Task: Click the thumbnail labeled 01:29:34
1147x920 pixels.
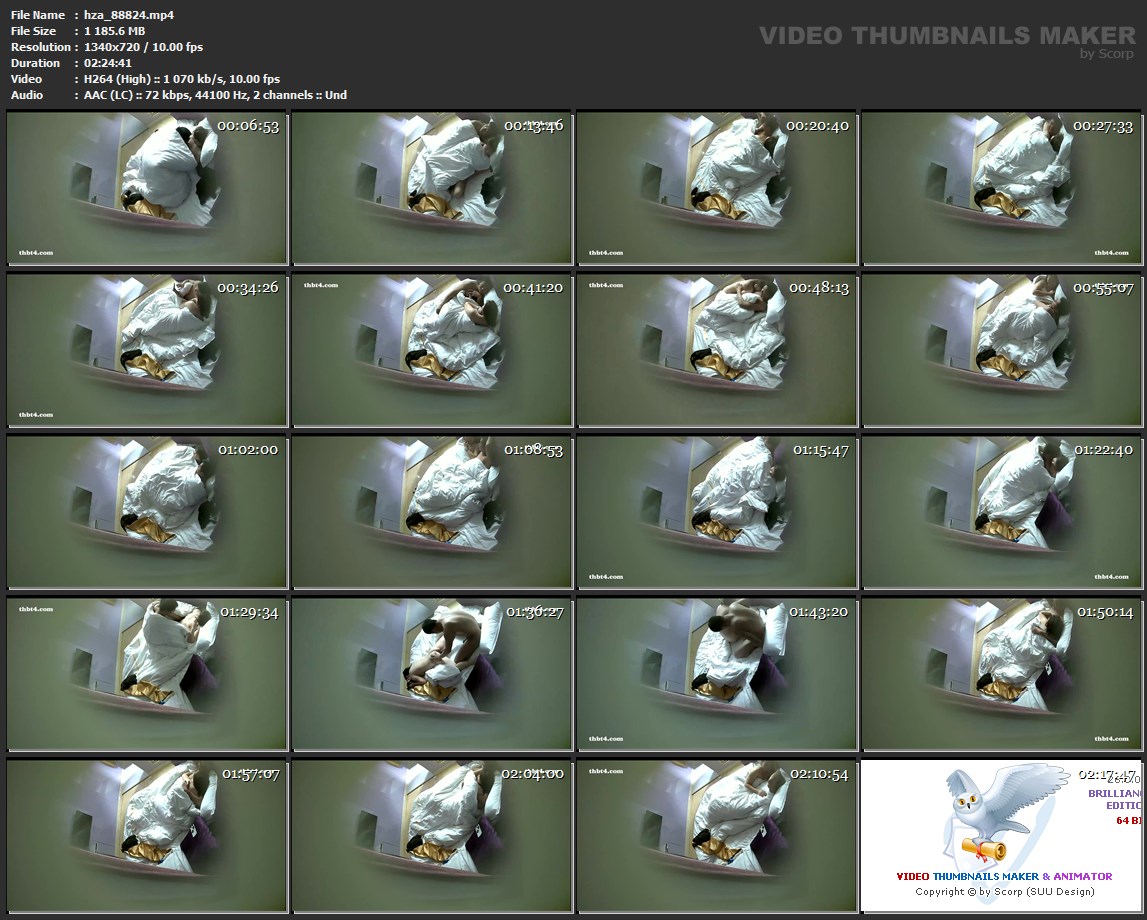Action: click(147, 674)
